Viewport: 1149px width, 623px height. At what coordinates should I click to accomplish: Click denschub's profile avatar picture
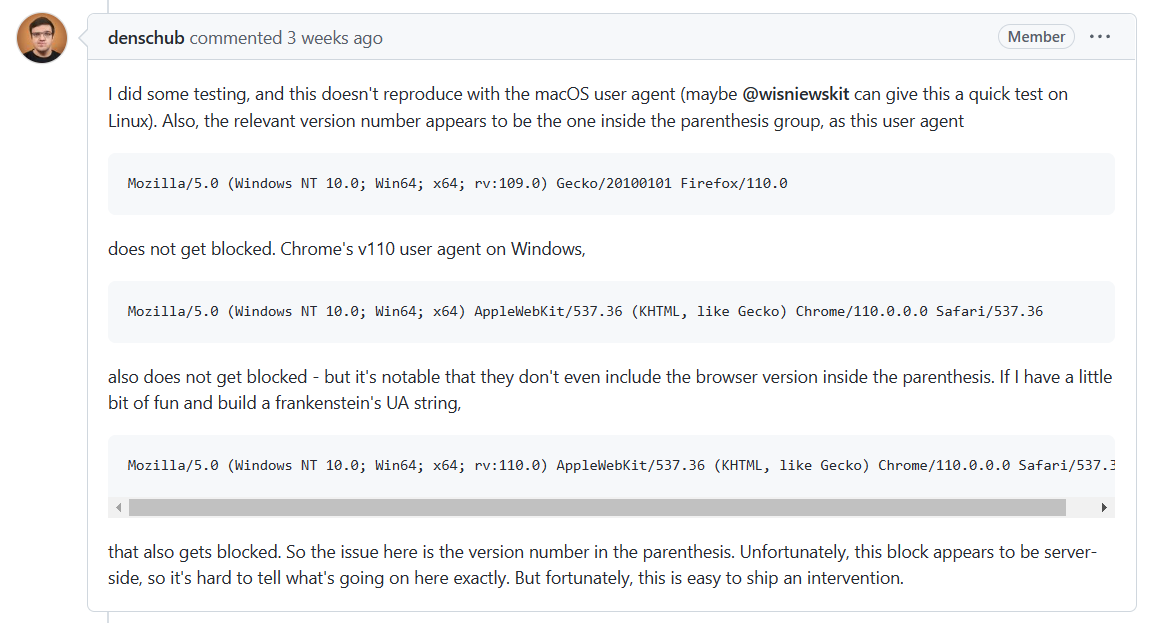[x=42, y=38]
